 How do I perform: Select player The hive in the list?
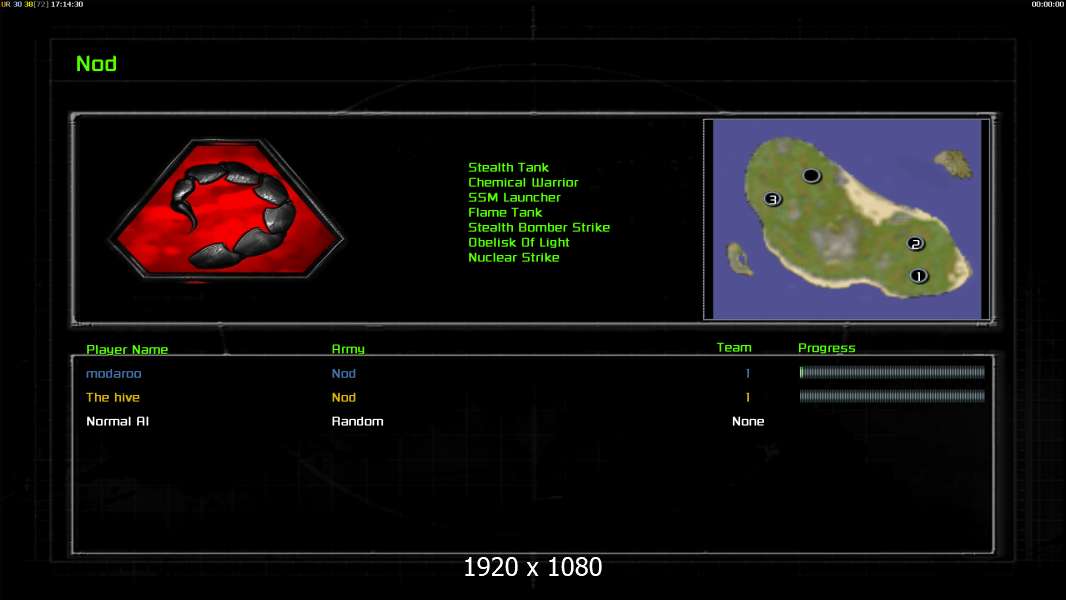(113, 397)
